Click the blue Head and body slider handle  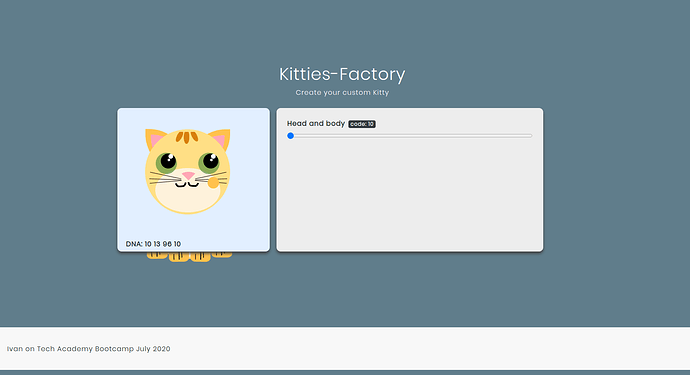290,136
